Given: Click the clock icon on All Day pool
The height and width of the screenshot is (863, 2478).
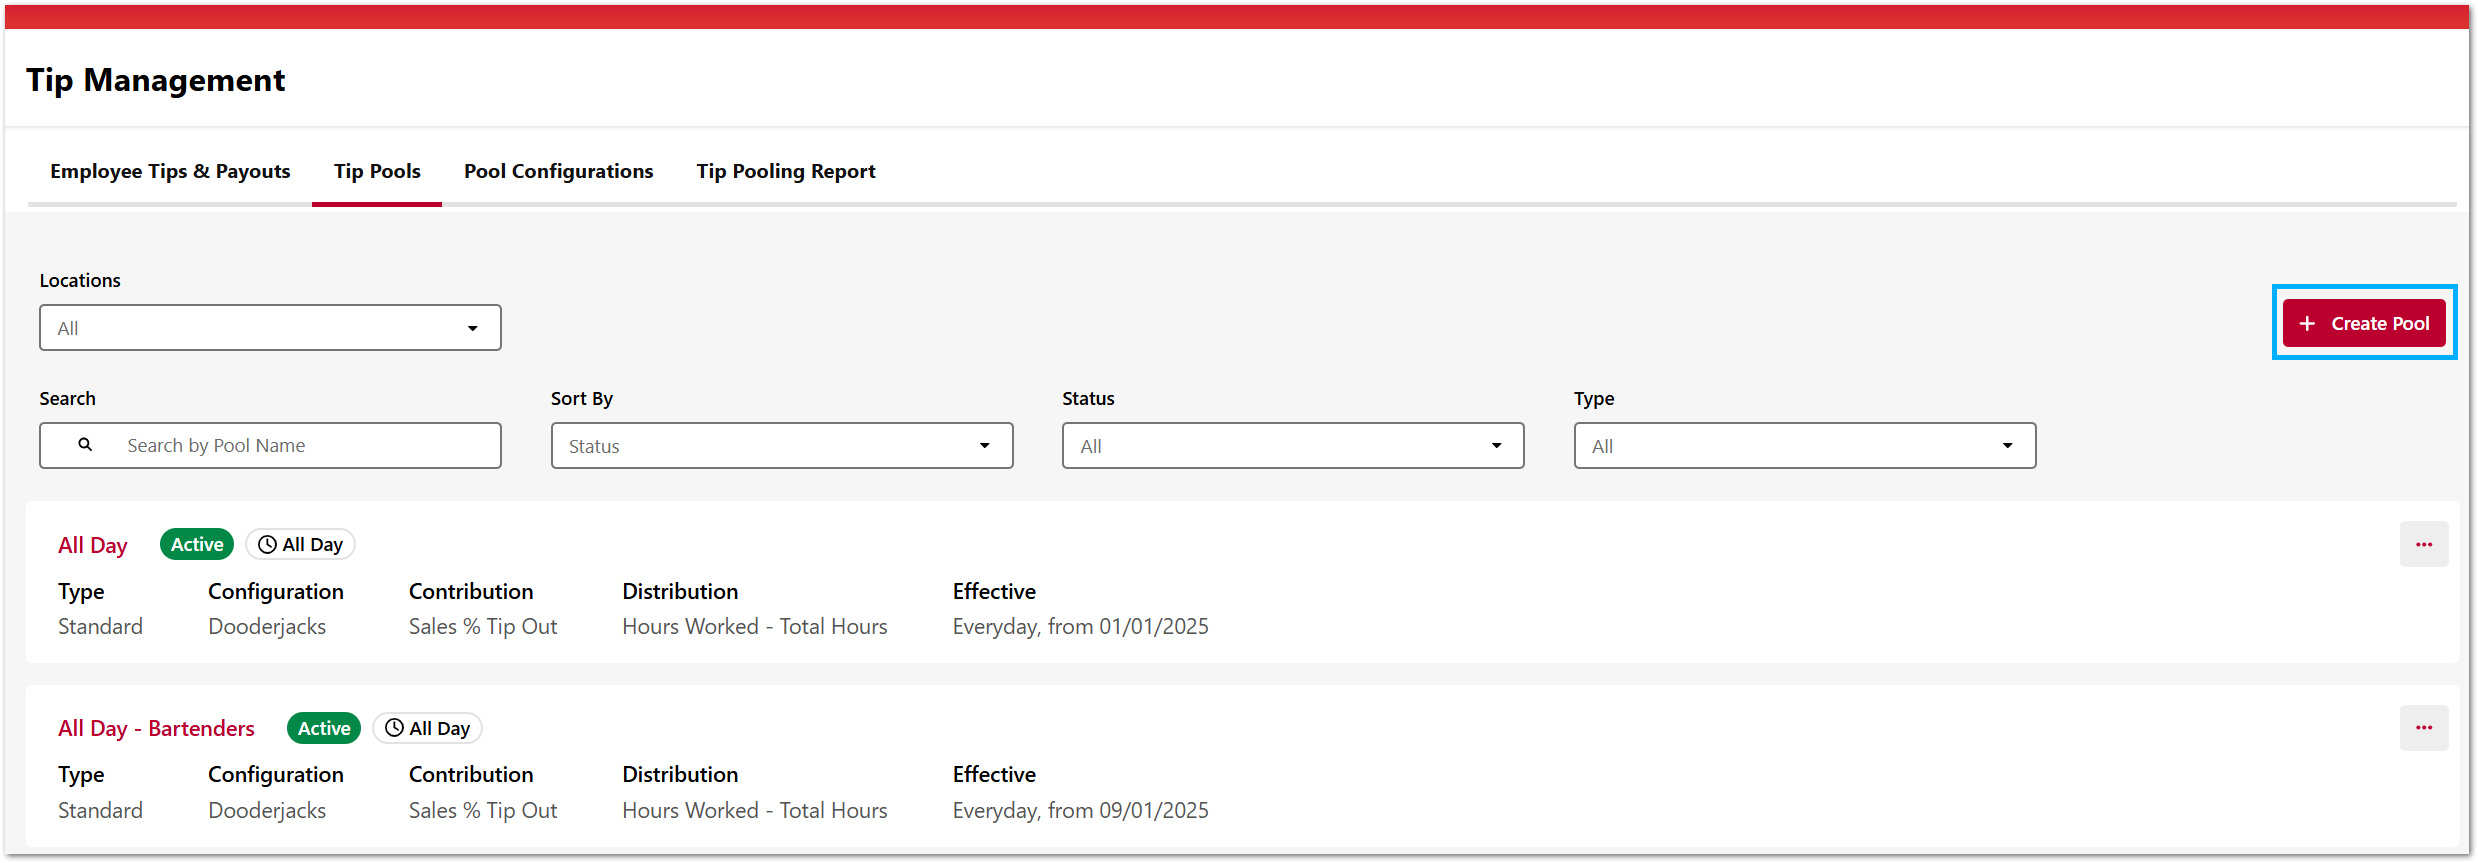Looking at the screenshot, I should [x=267, y=545].
